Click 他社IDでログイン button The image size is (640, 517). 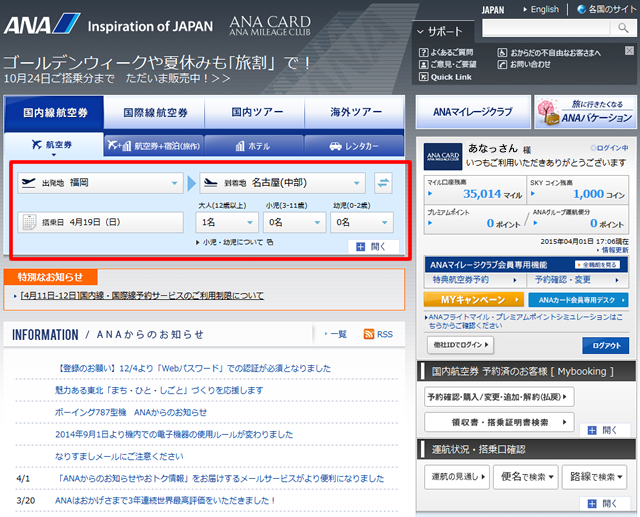(x=460, y=345)
